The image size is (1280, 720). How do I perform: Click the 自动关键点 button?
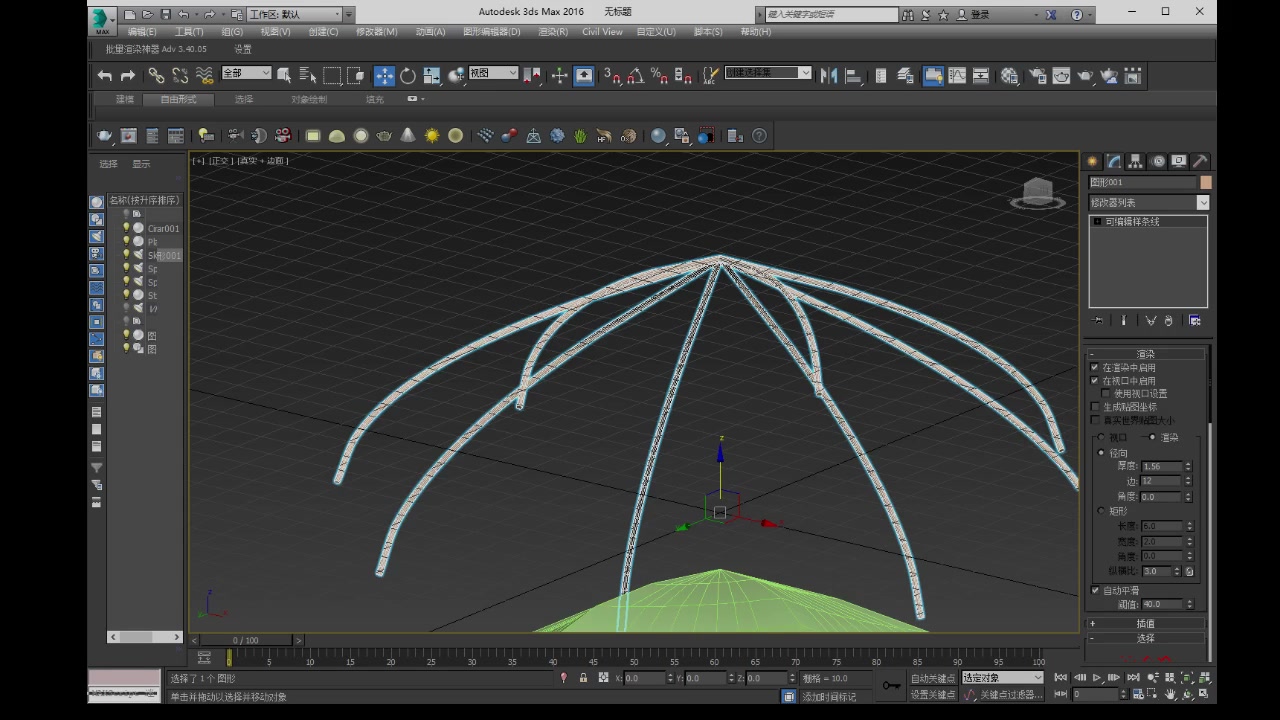[932, 678]
